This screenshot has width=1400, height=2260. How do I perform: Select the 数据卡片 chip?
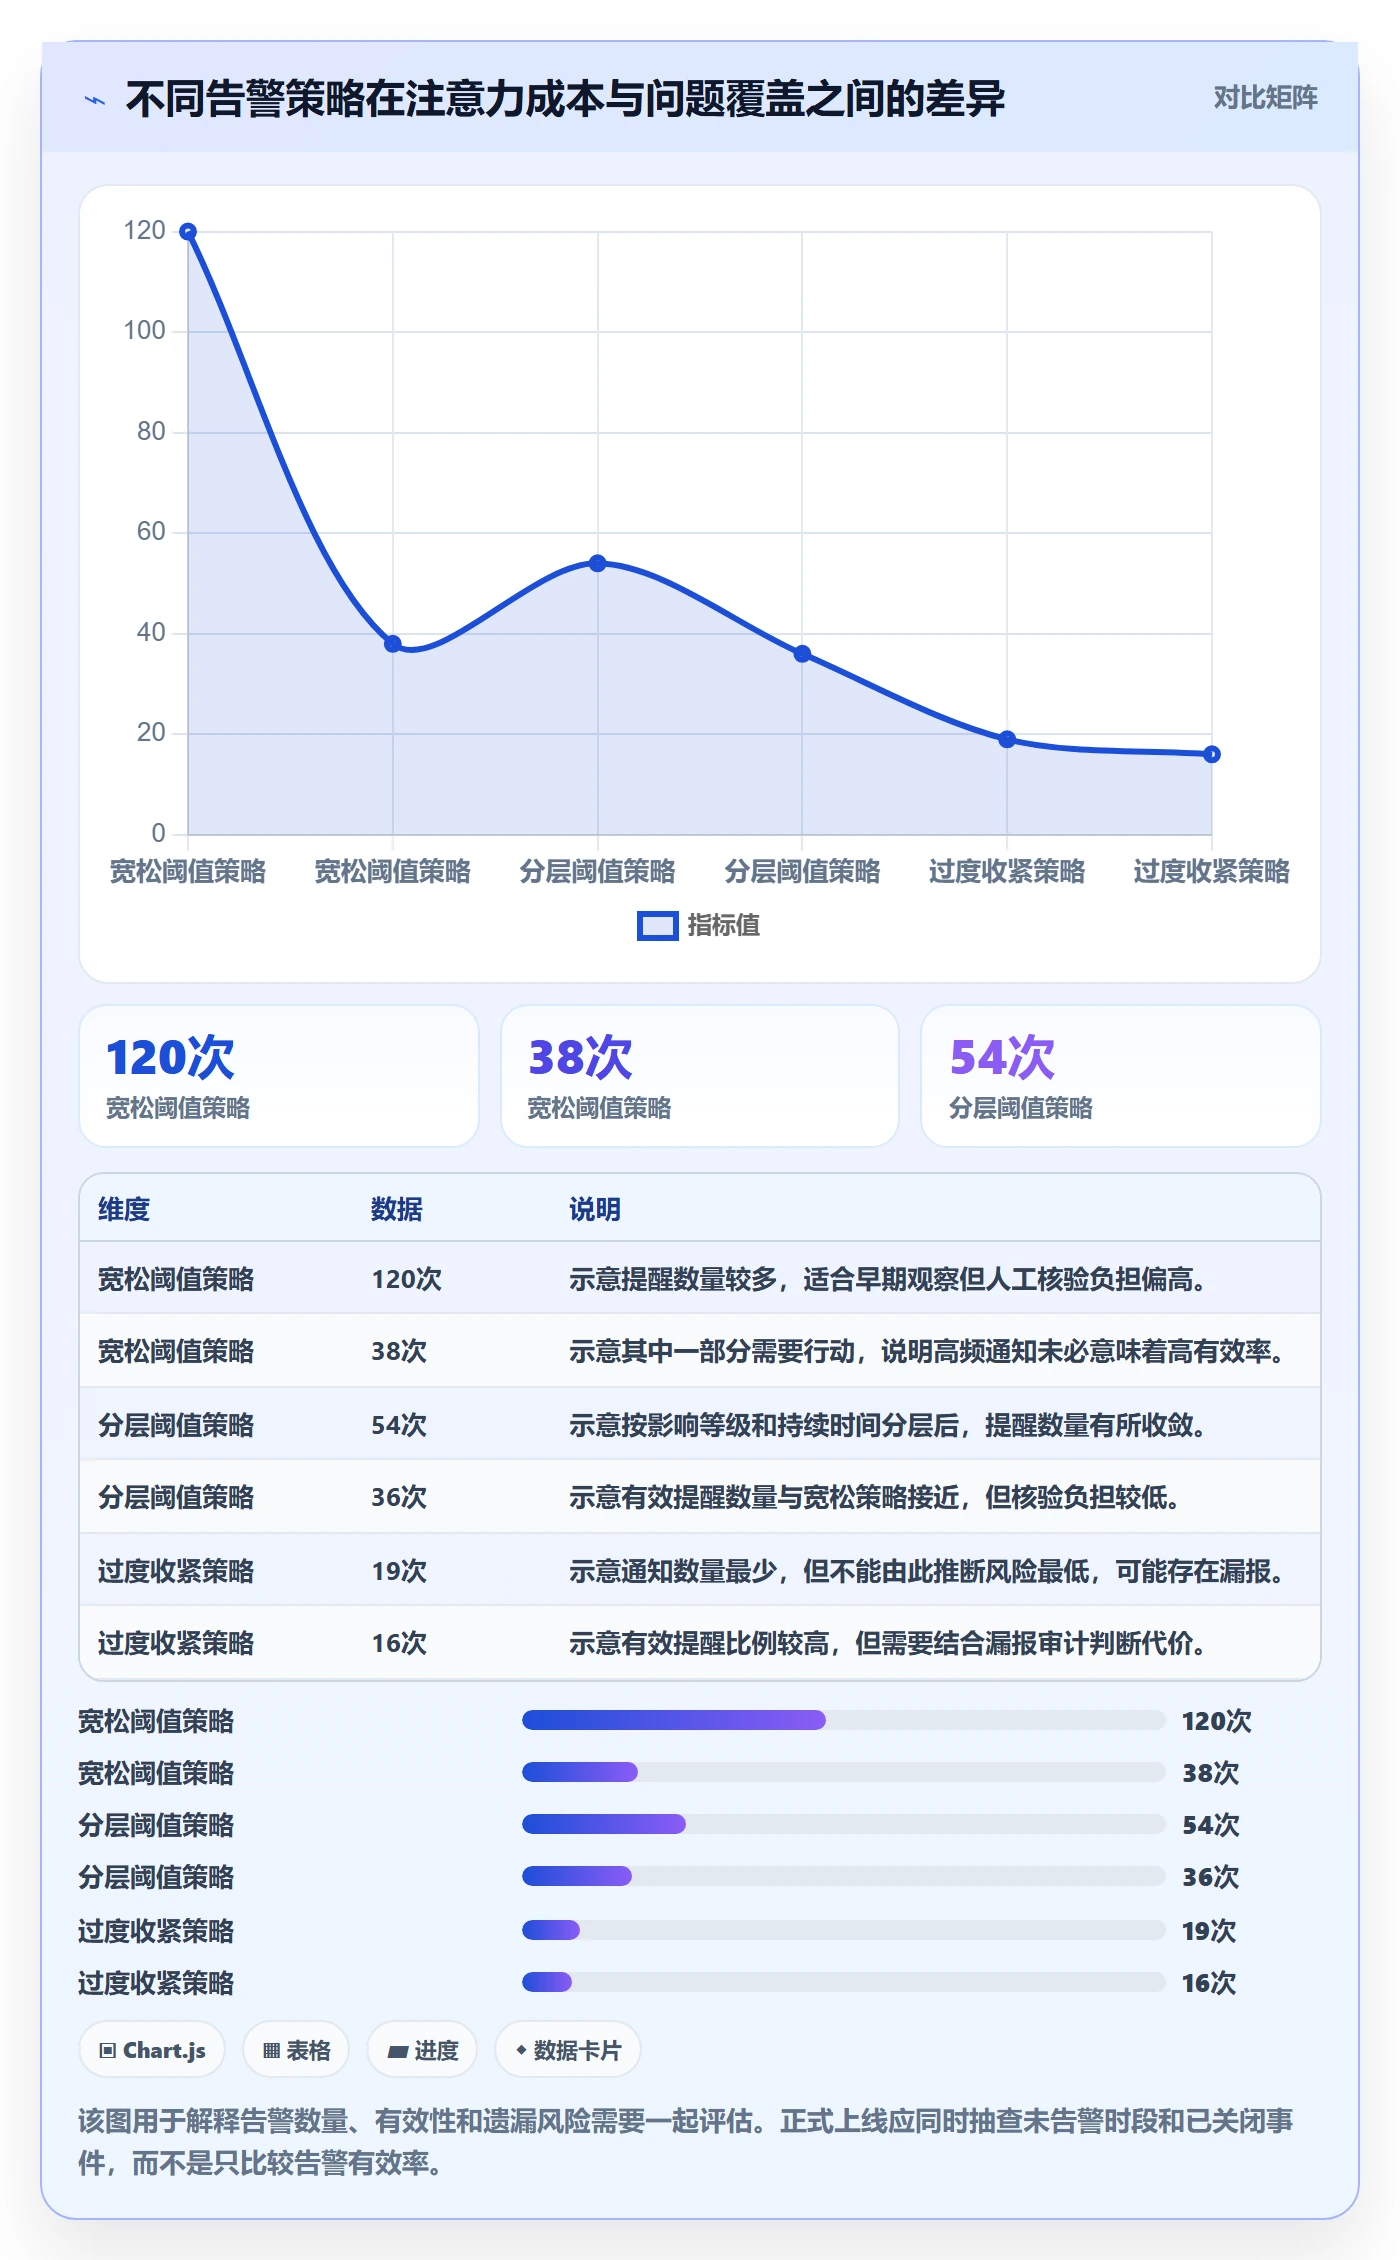tap(567, 2050)
